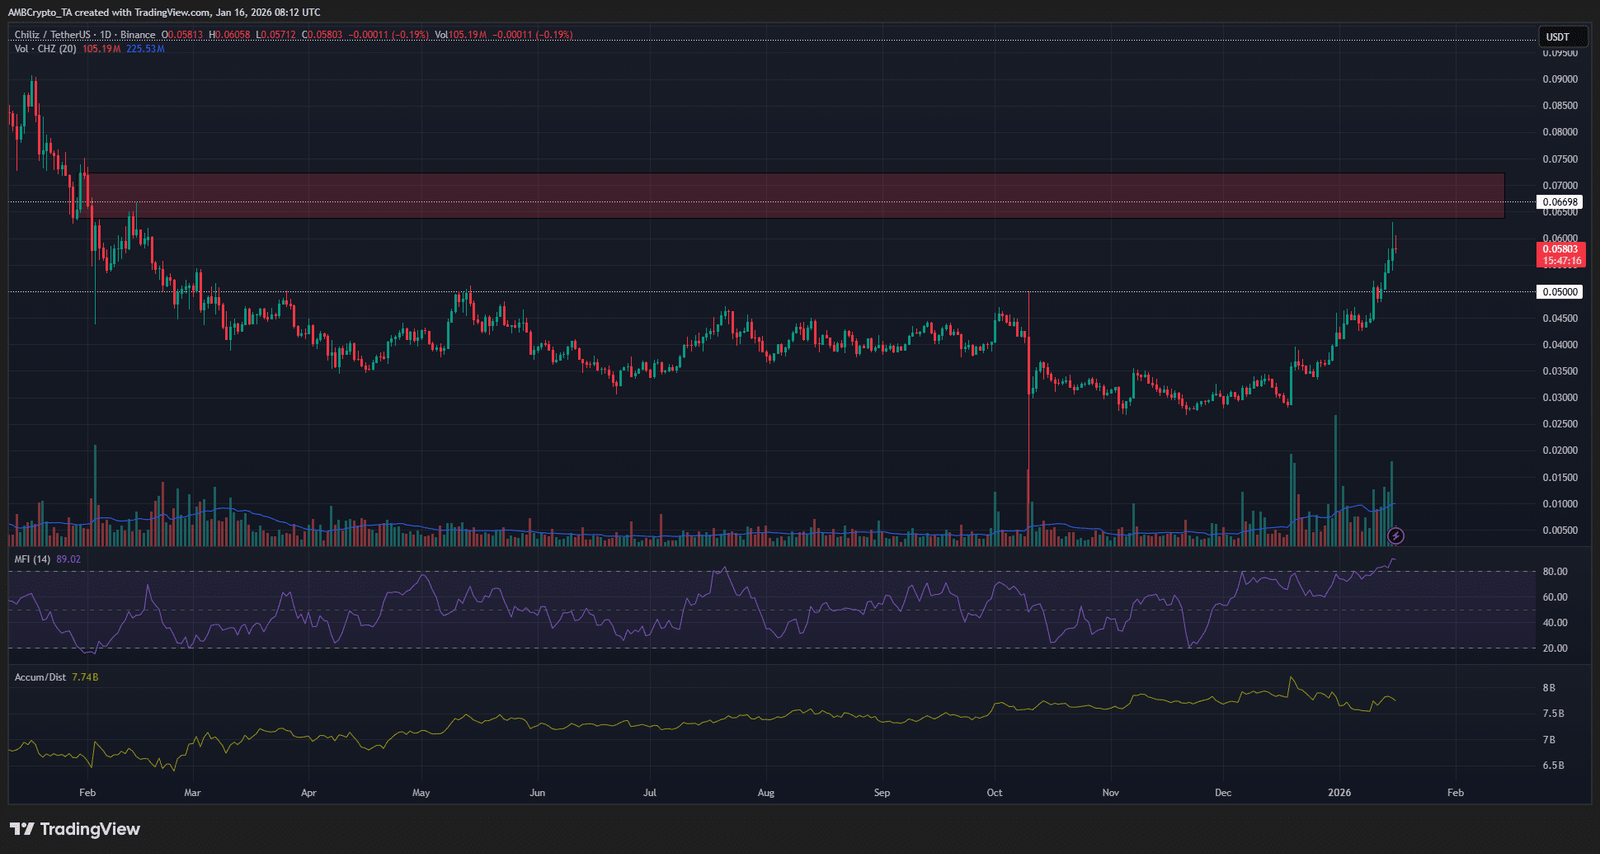Click the Oct label on the time axis

click(x=994, y=793)
